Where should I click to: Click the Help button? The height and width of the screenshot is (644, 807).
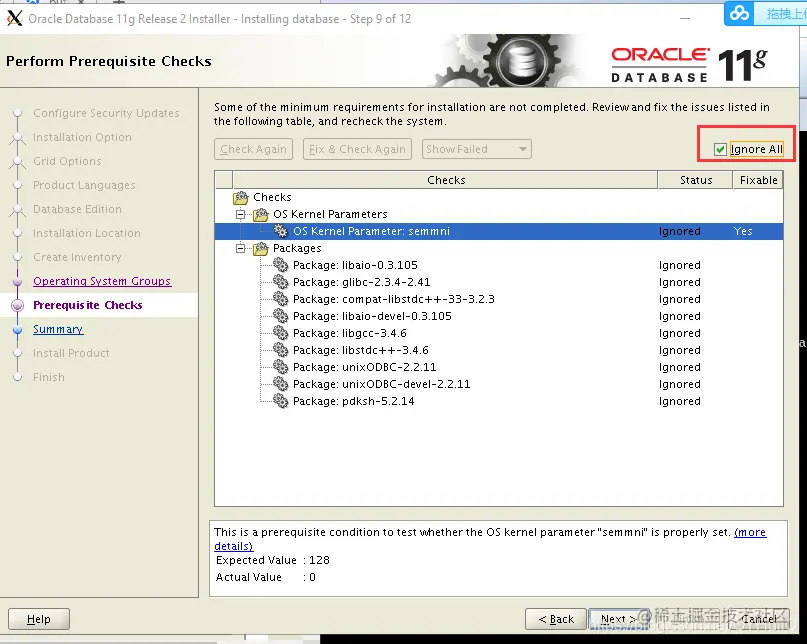point(39,619)
